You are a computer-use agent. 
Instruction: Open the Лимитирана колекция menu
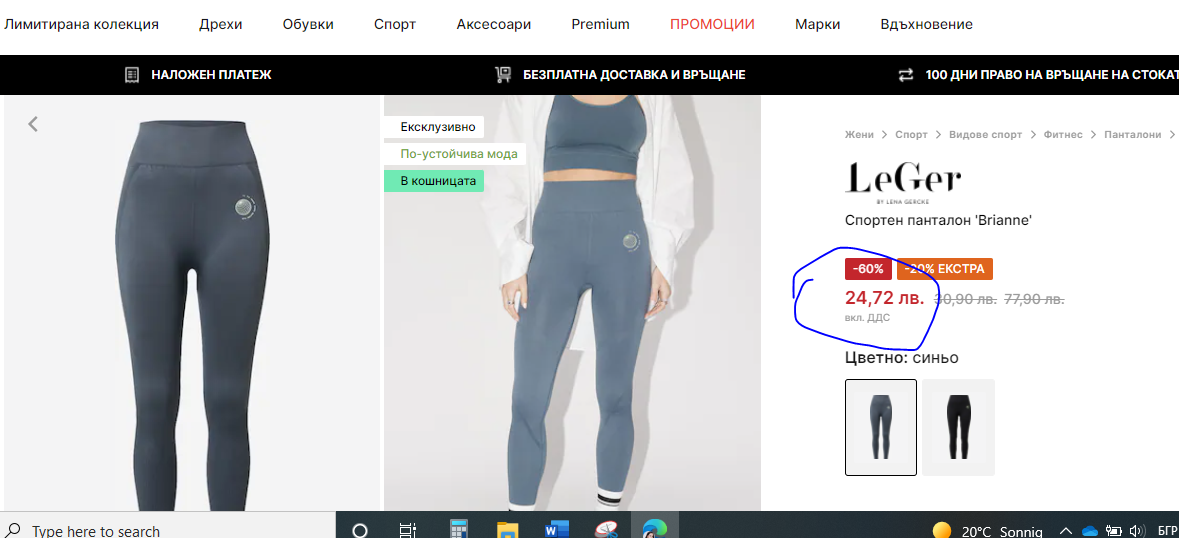(81, 24)
